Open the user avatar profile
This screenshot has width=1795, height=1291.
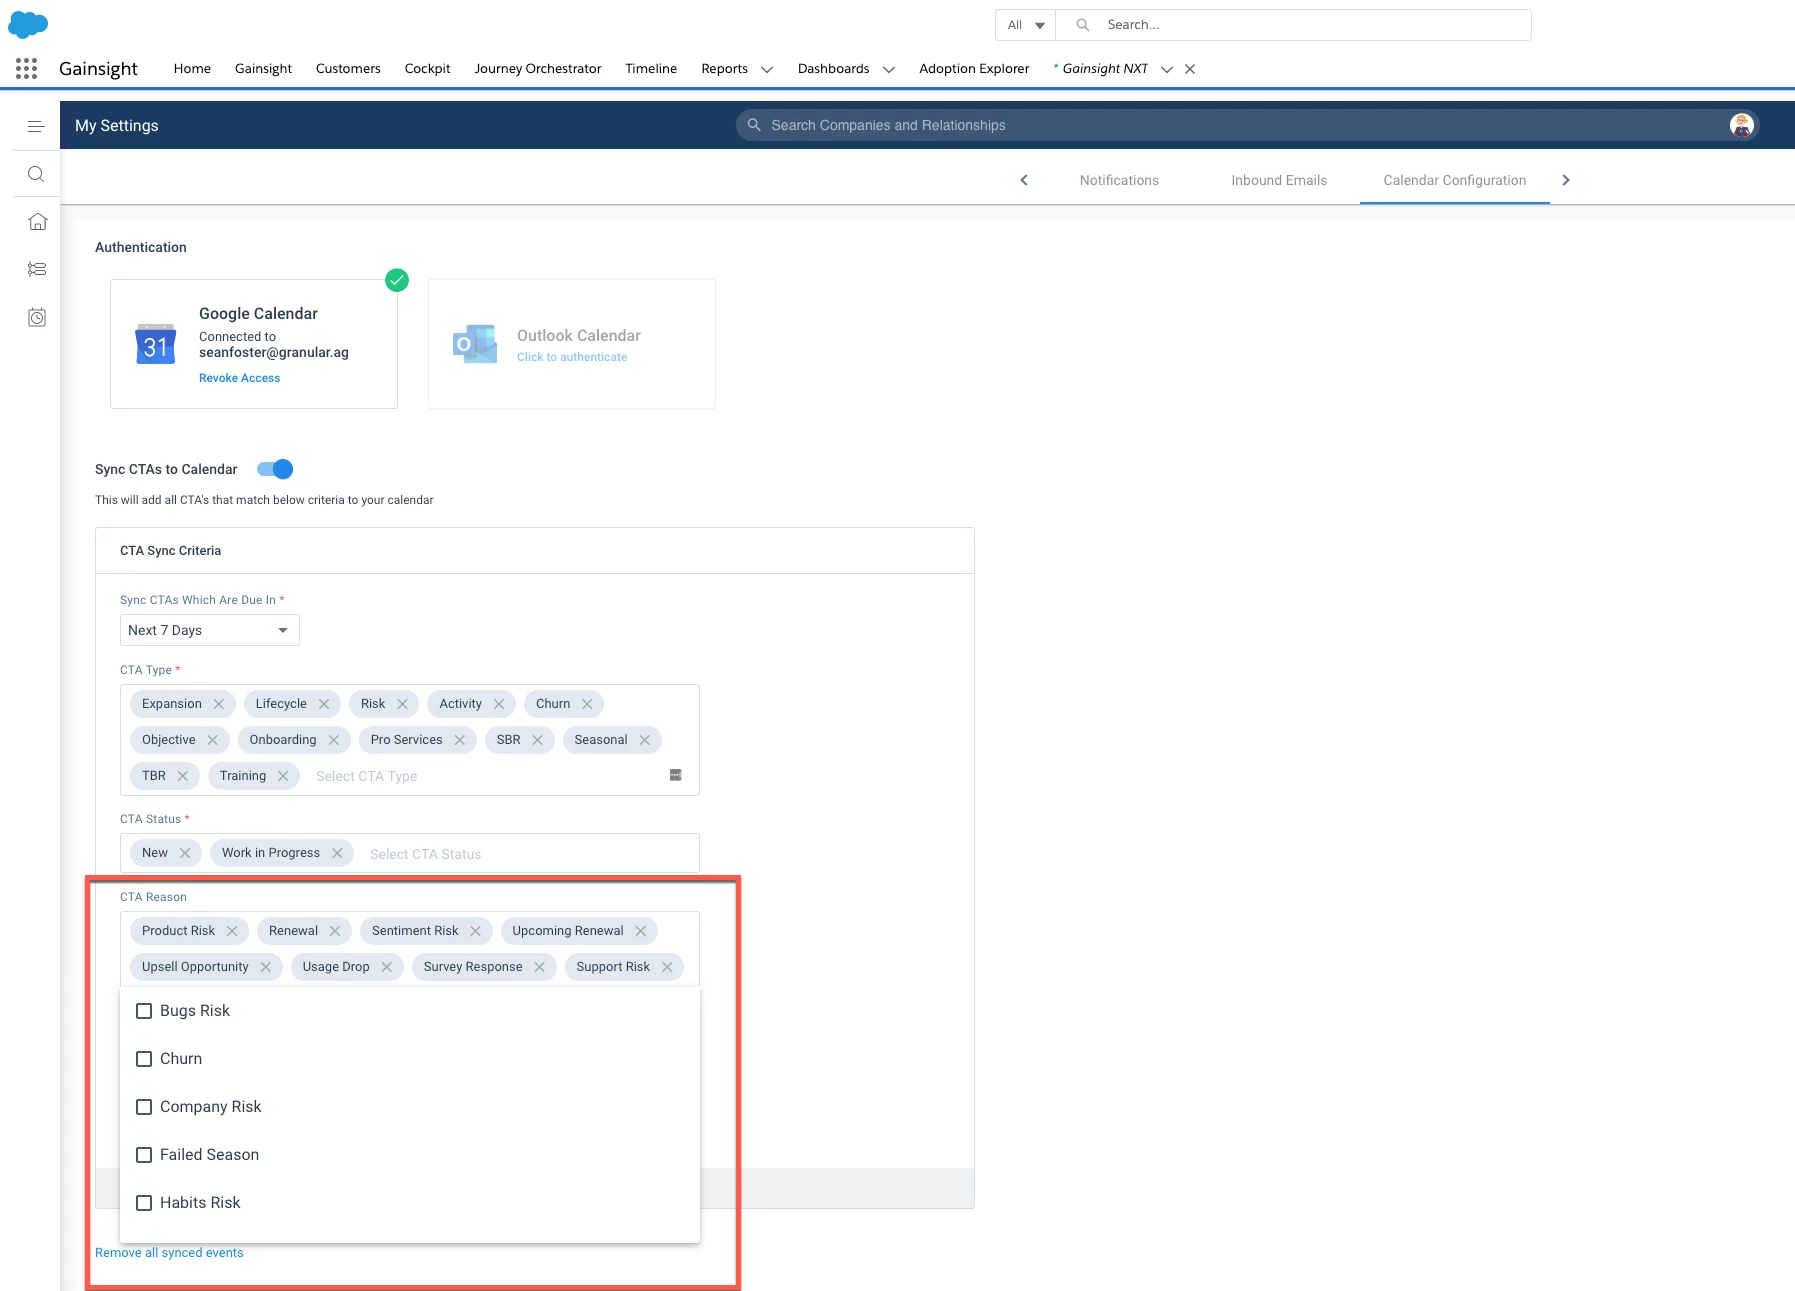(x=1742, y=125)
